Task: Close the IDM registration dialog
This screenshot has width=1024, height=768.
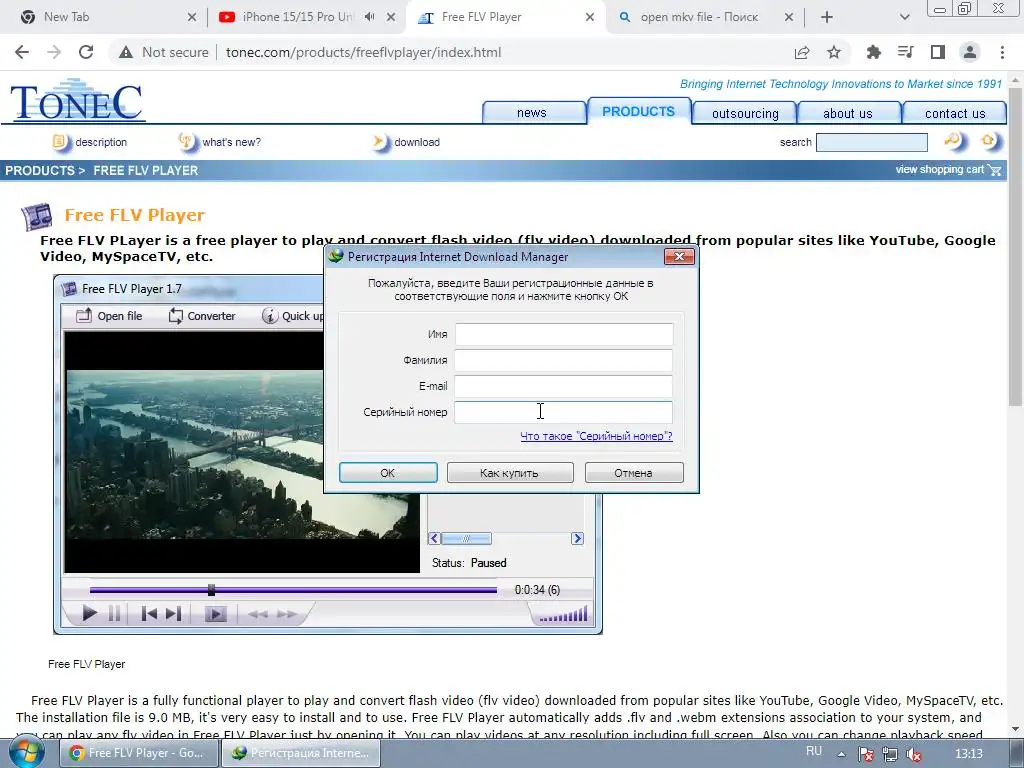Action: tap(679, 257)
